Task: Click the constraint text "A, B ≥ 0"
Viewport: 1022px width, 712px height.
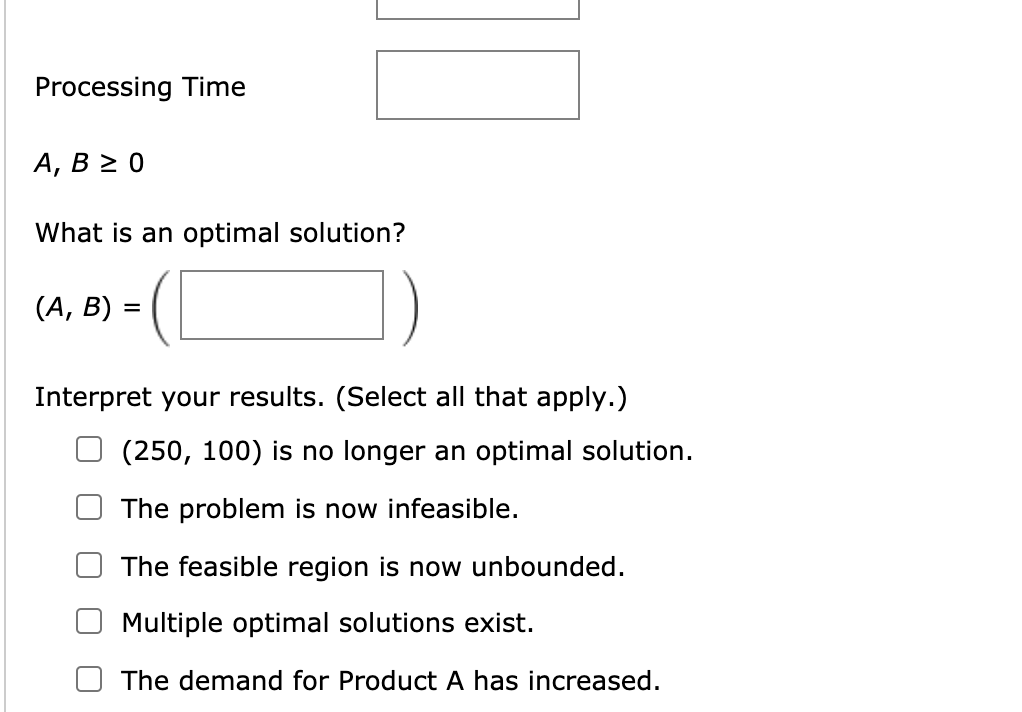Action: (x=88, y=163)
